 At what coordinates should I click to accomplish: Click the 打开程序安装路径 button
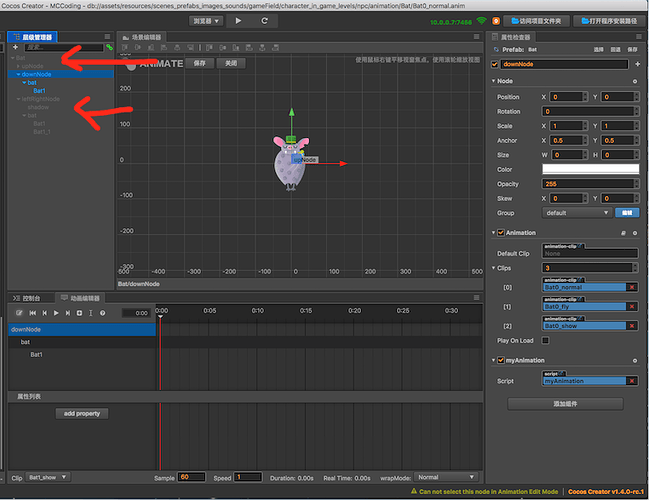(x=609, y=21)
